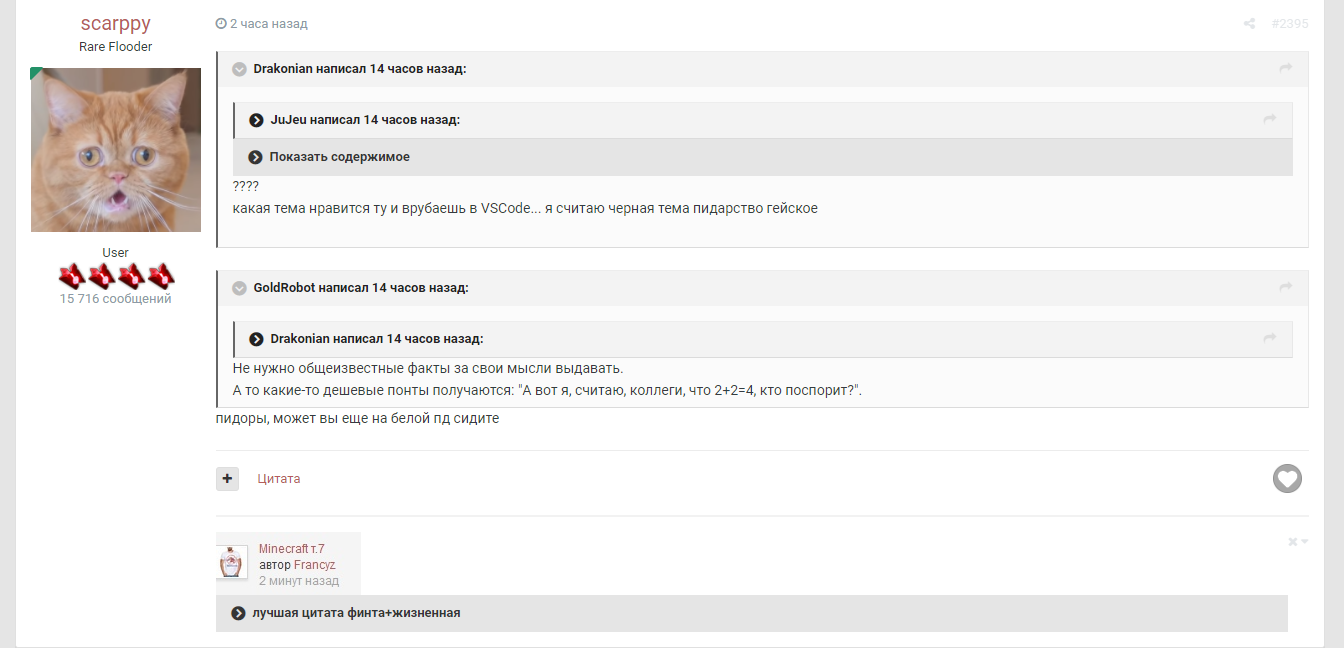This screenshot has width=1344, height=648.
Task: Click scarppy's cat avatar image
Action: click(116, 150)
